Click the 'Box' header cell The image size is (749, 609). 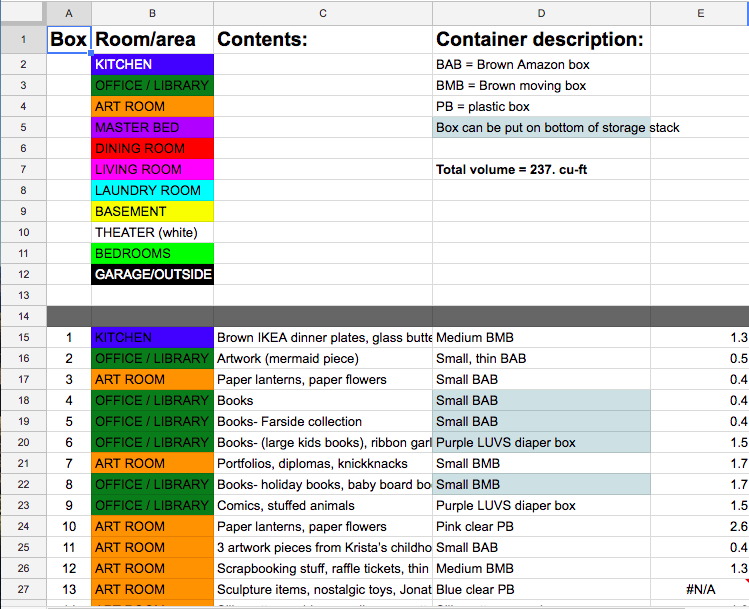pos(69,39)
